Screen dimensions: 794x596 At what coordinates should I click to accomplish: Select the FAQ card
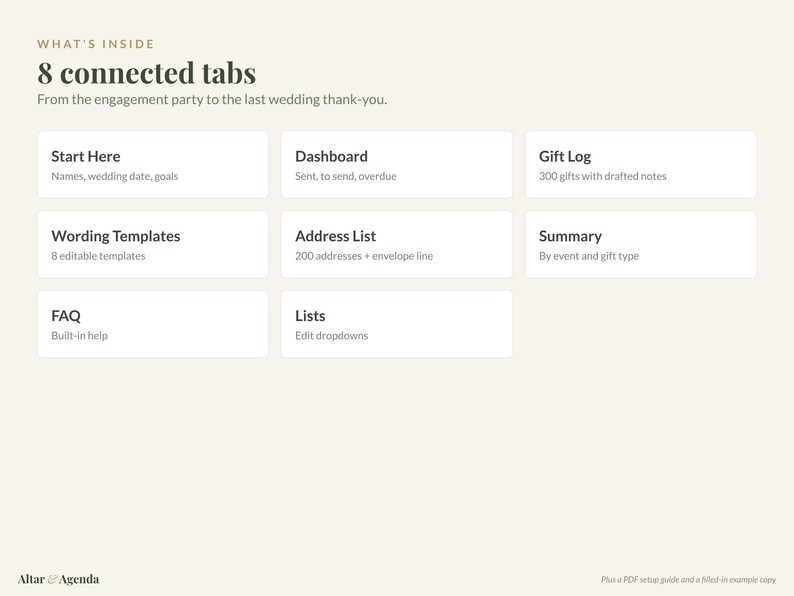click(153, 324)
